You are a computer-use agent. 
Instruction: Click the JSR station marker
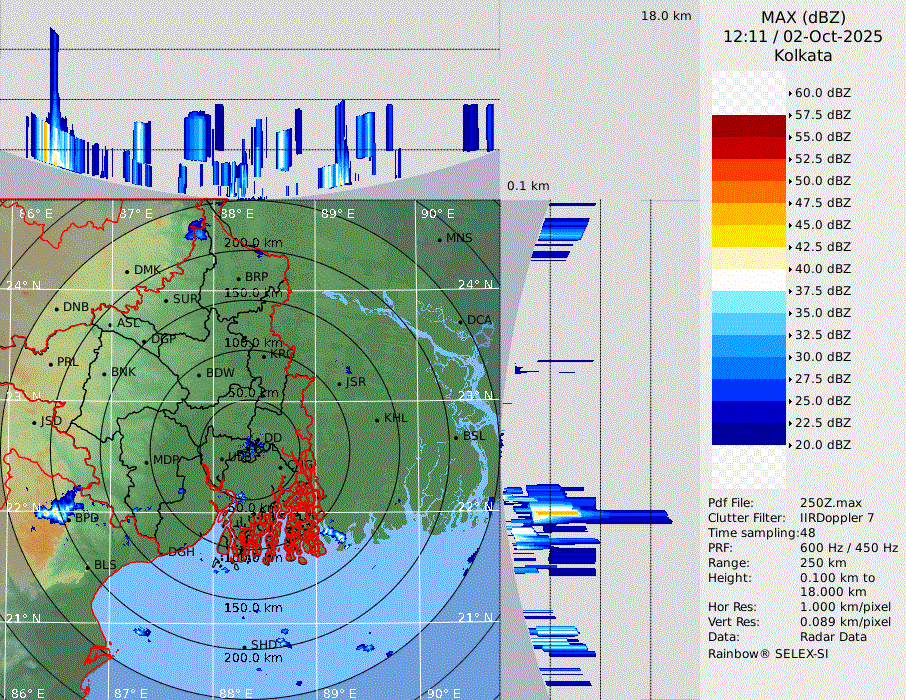click(x=340, y=383)
